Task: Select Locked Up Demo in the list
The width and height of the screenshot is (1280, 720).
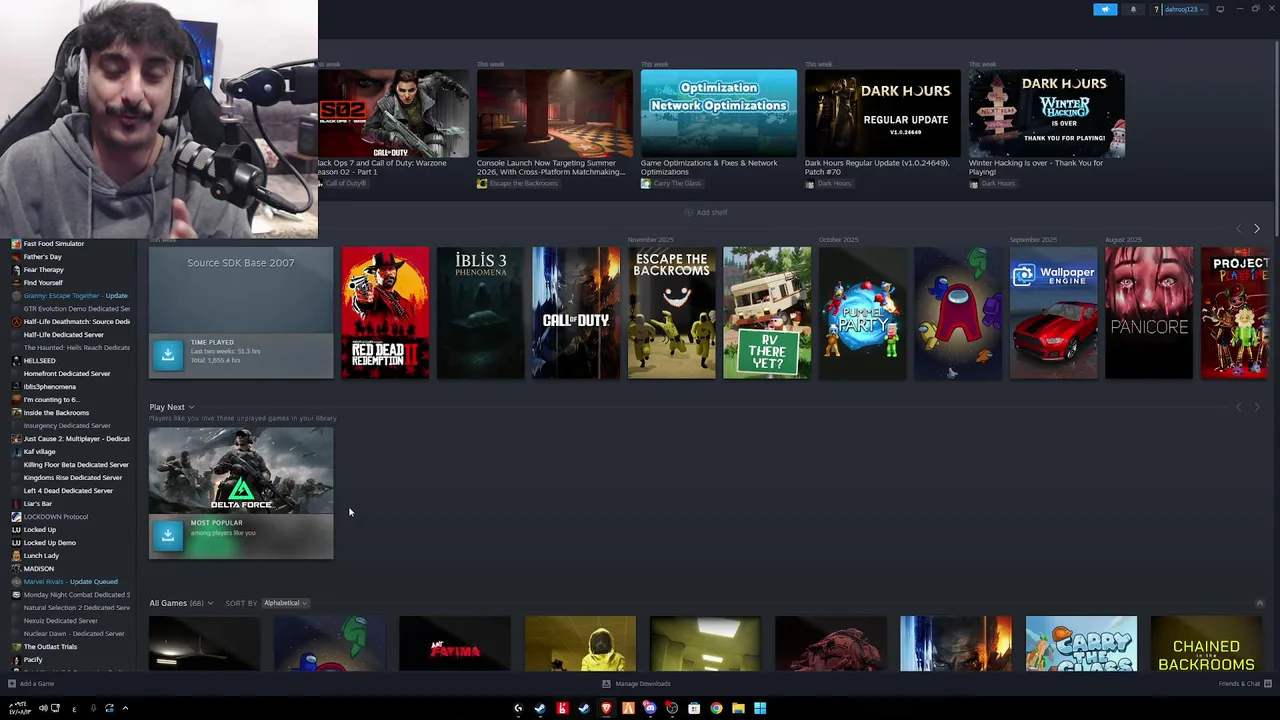Action: pos(50,543)
